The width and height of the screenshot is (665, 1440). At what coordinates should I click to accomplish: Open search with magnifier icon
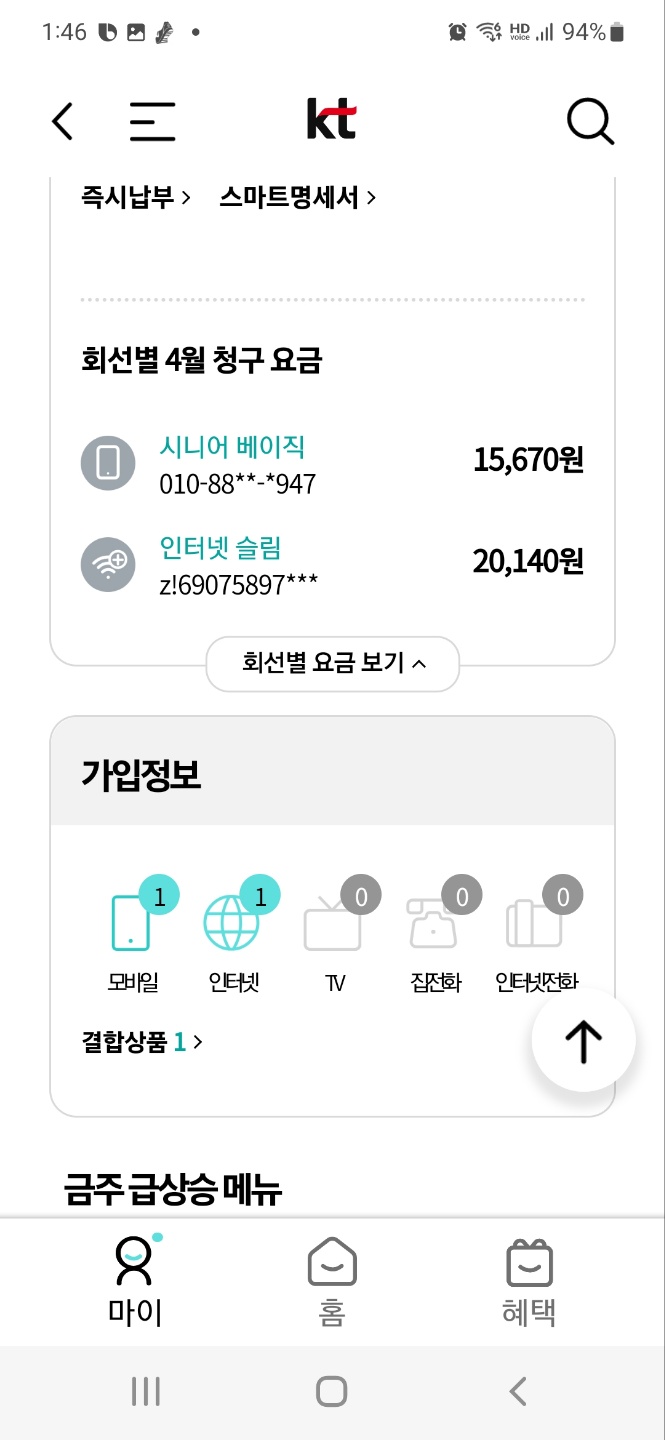(x=589, y=122)
